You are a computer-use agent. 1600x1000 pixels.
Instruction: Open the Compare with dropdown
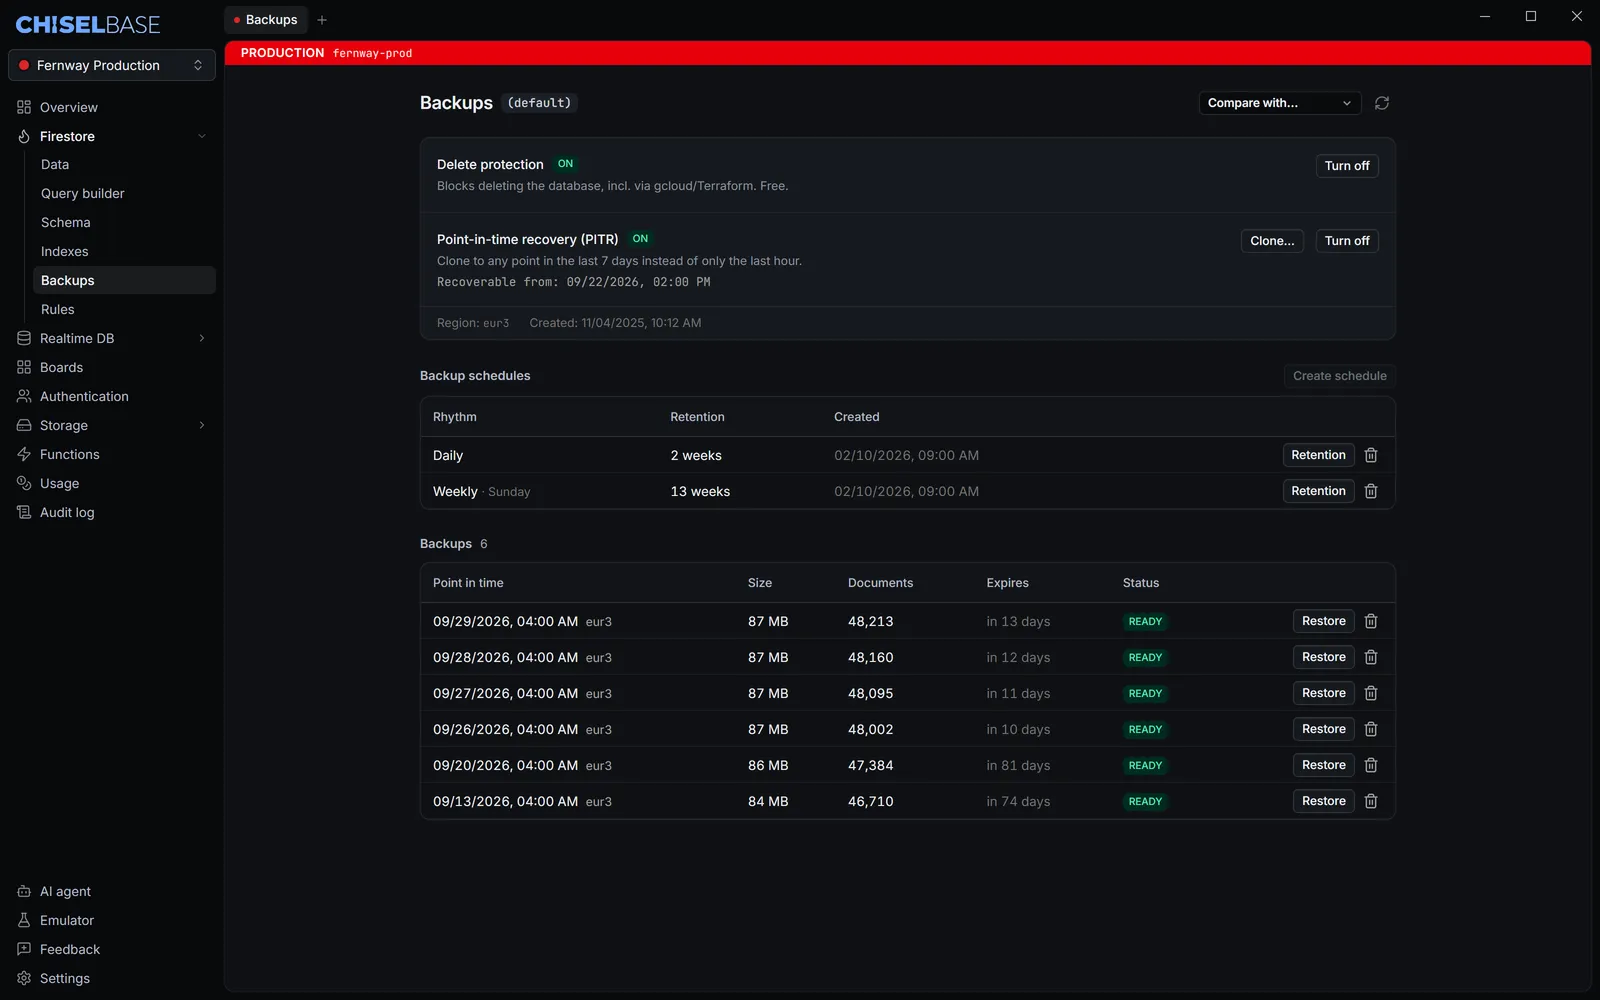1280,103
